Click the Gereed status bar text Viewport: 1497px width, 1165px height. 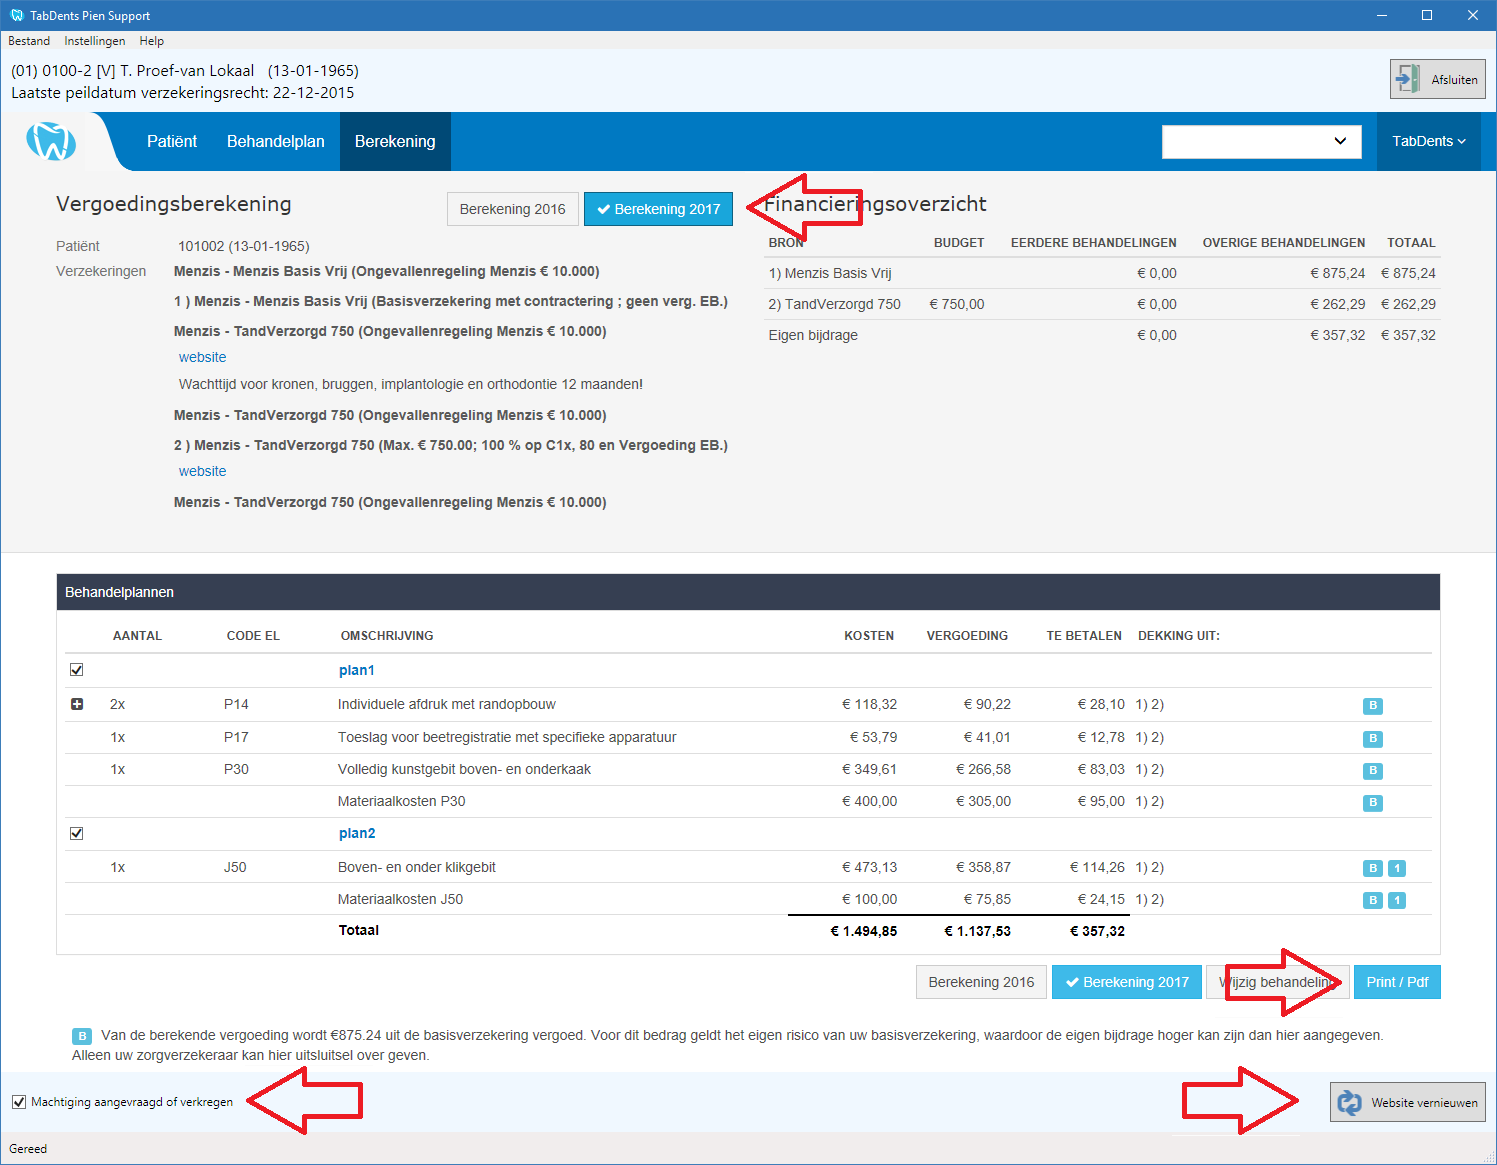coord(28,1149)
